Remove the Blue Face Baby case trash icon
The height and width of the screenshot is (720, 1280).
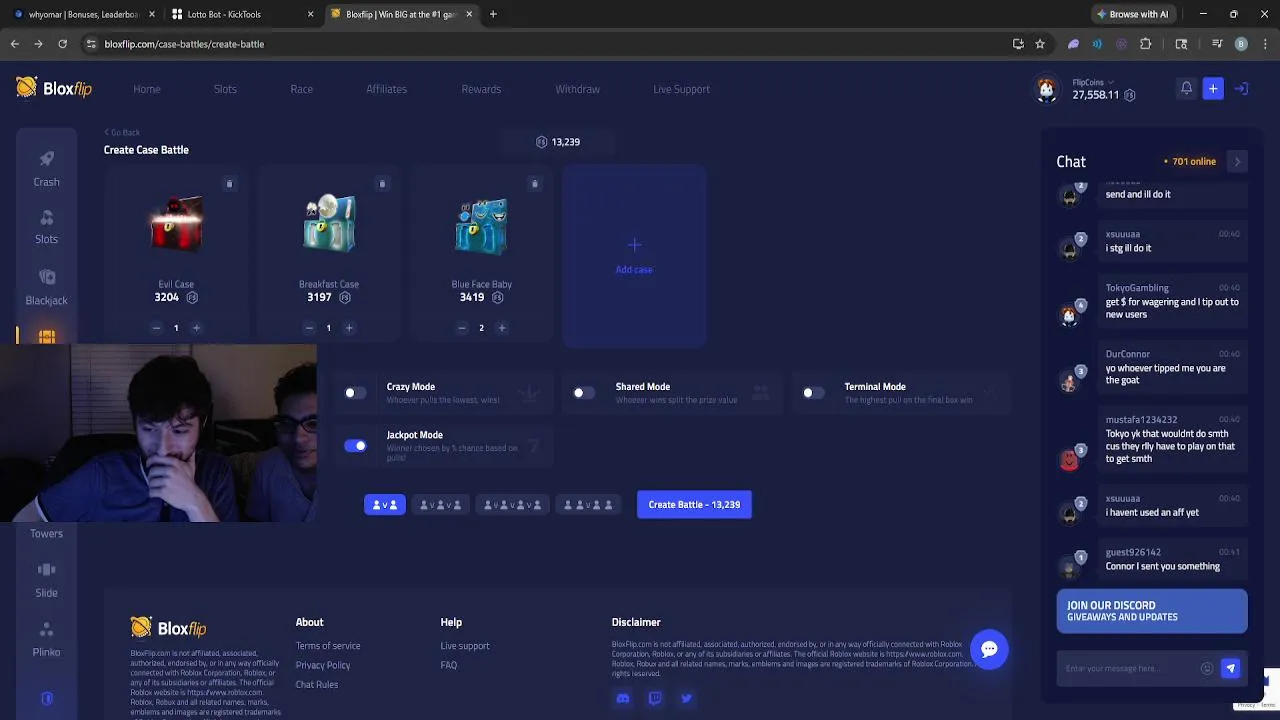534,184
